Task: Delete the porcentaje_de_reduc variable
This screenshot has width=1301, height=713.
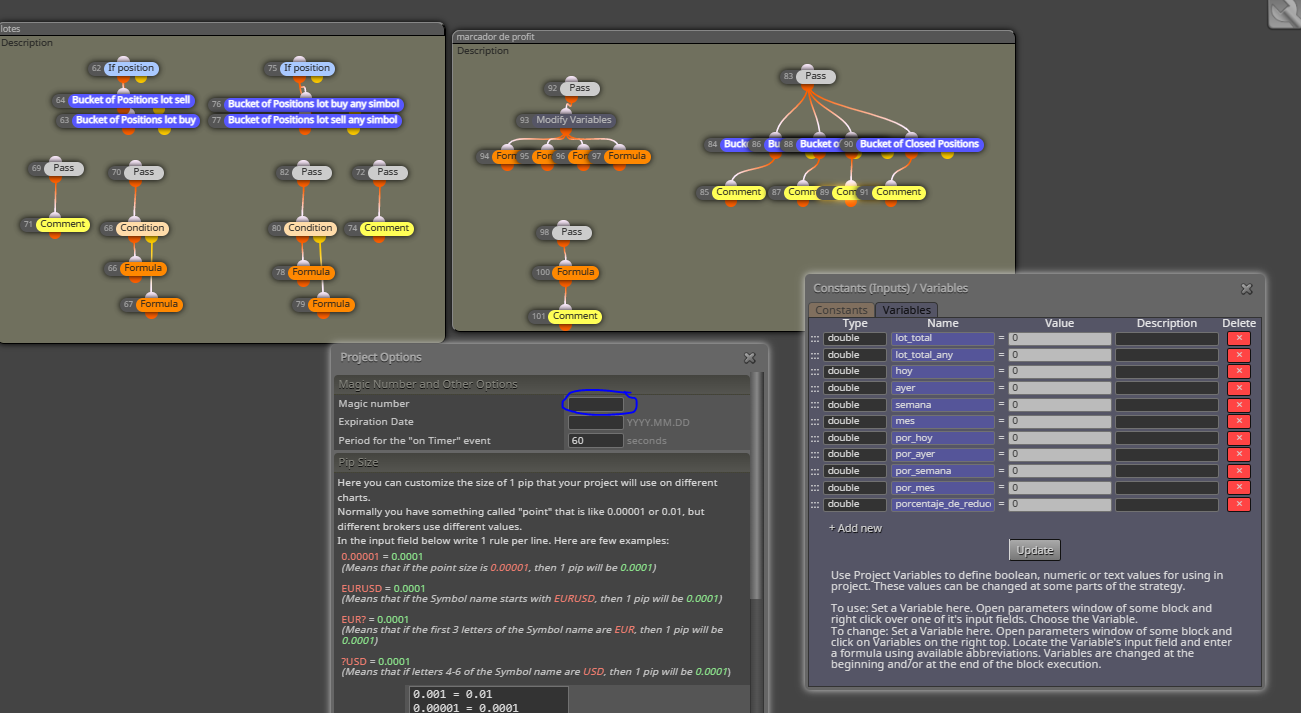Action: click(1238, 504)
